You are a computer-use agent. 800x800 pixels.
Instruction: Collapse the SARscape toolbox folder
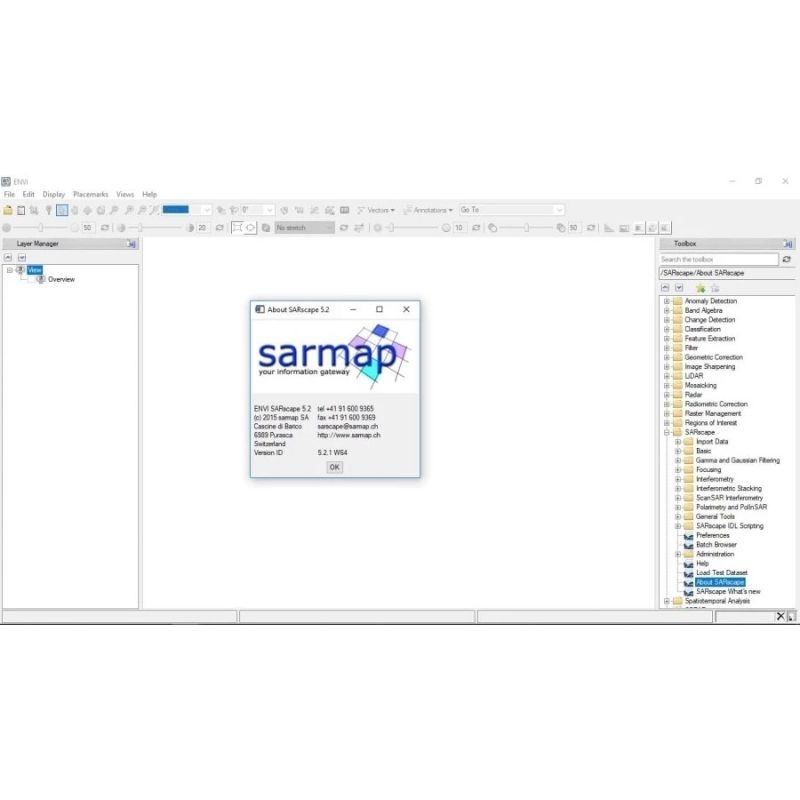[667, 432]
